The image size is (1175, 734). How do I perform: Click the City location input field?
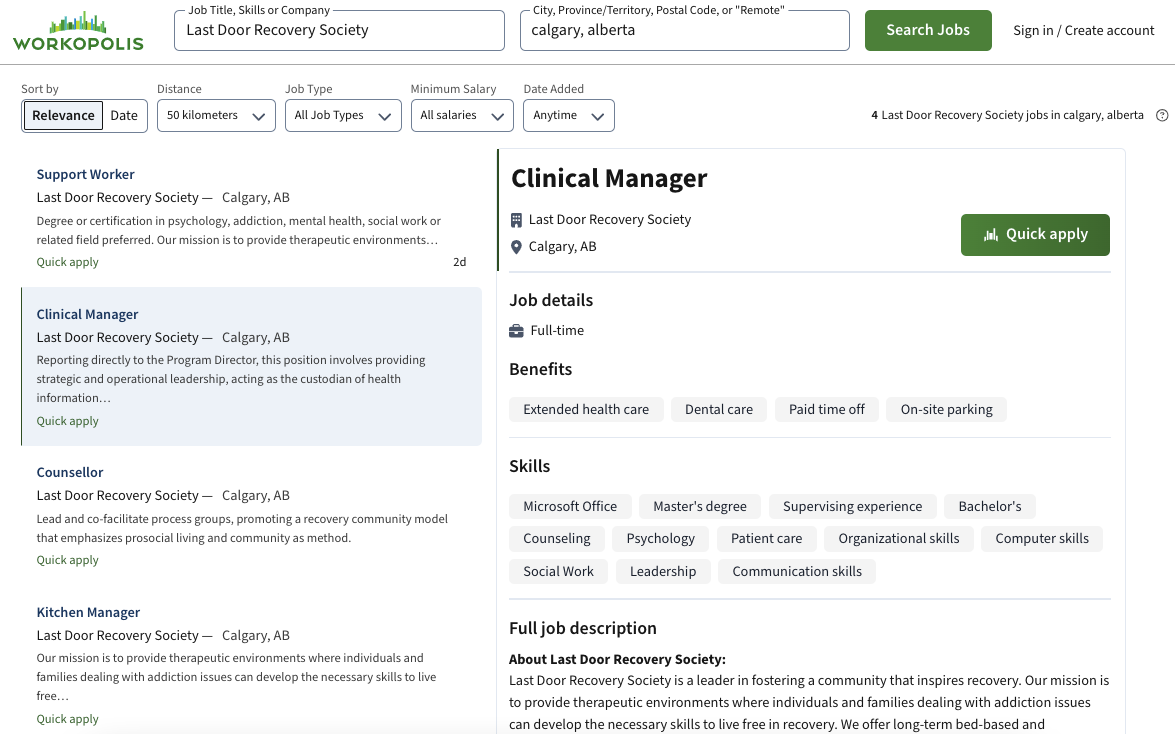[x=684, y=30]
